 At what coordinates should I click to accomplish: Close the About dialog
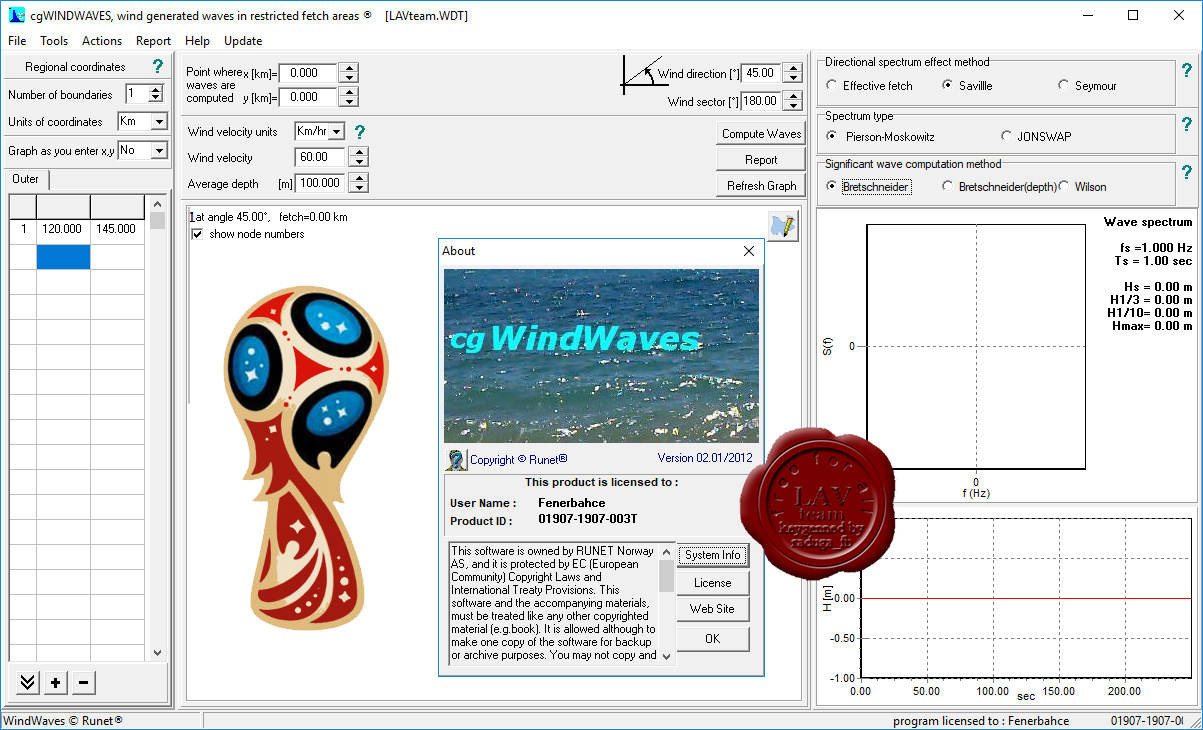point(749,251)
